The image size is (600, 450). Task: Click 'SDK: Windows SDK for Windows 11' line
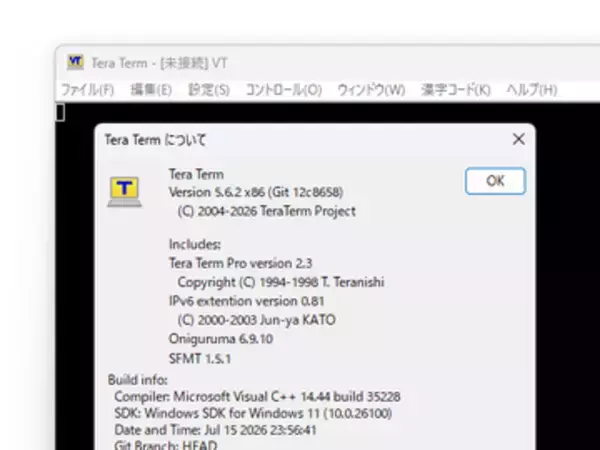point(253,413)
